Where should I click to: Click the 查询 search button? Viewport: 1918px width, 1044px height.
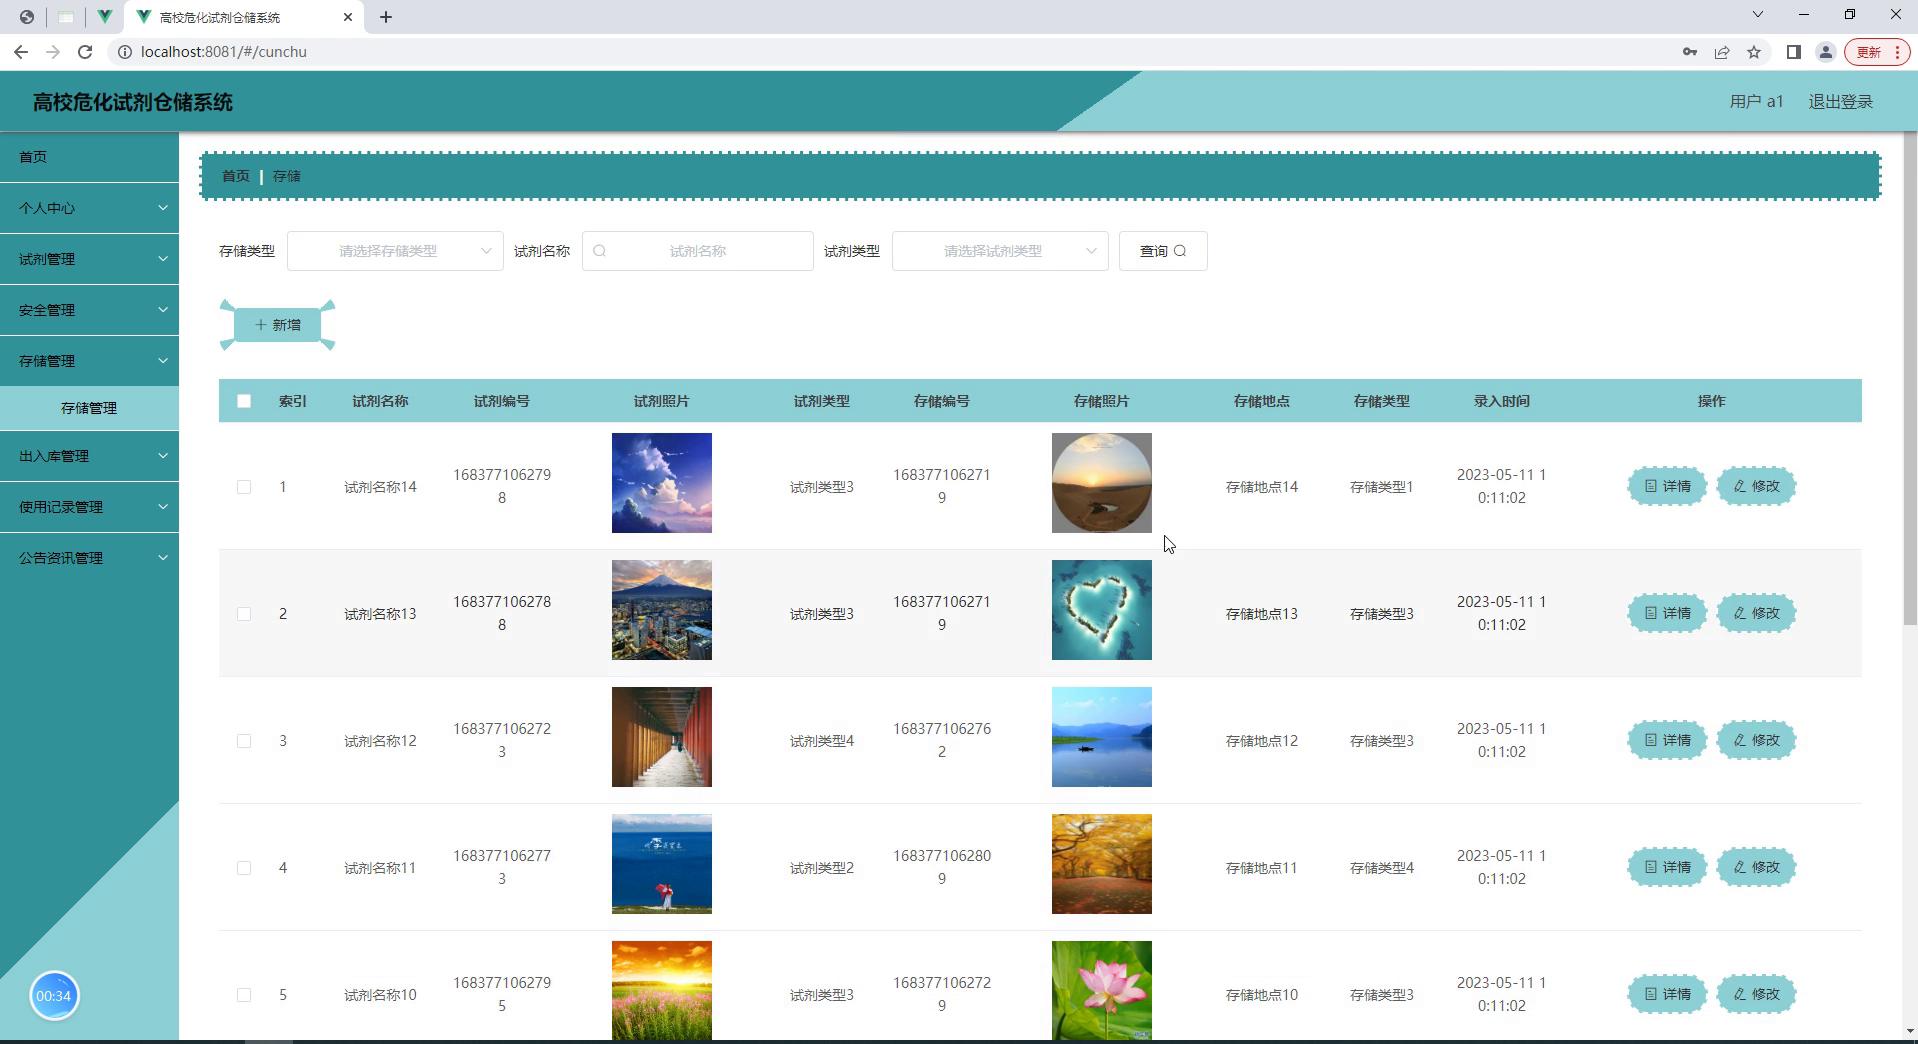[1163, 251]
